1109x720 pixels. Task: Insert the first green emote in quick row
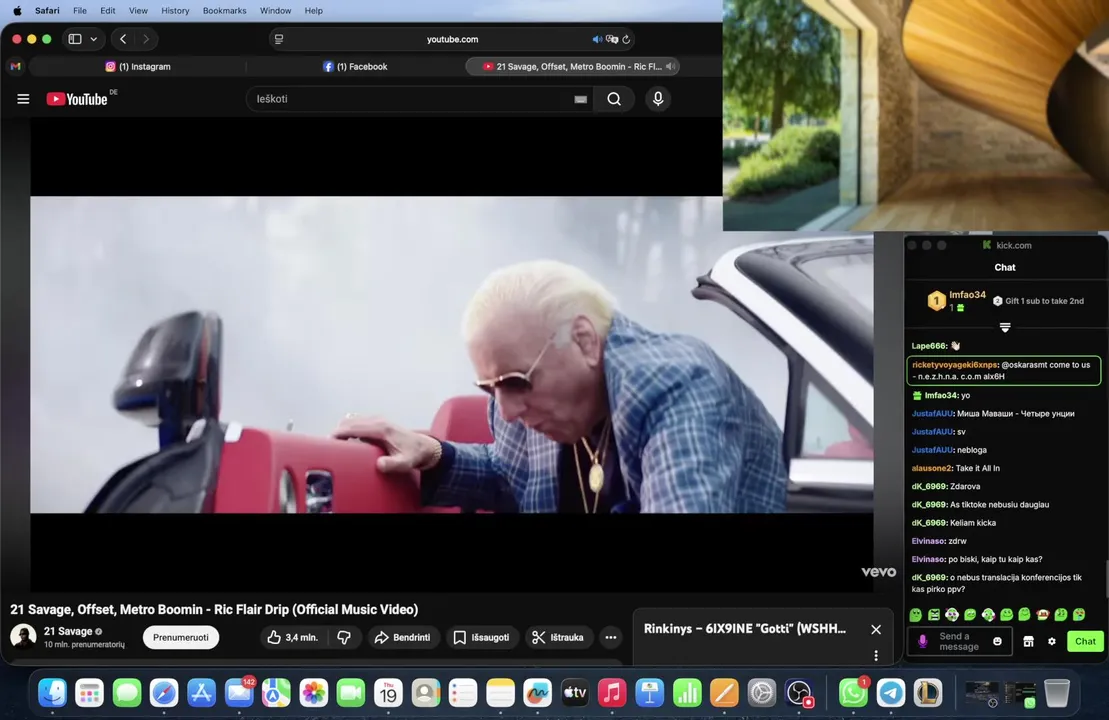click(916, 615)
